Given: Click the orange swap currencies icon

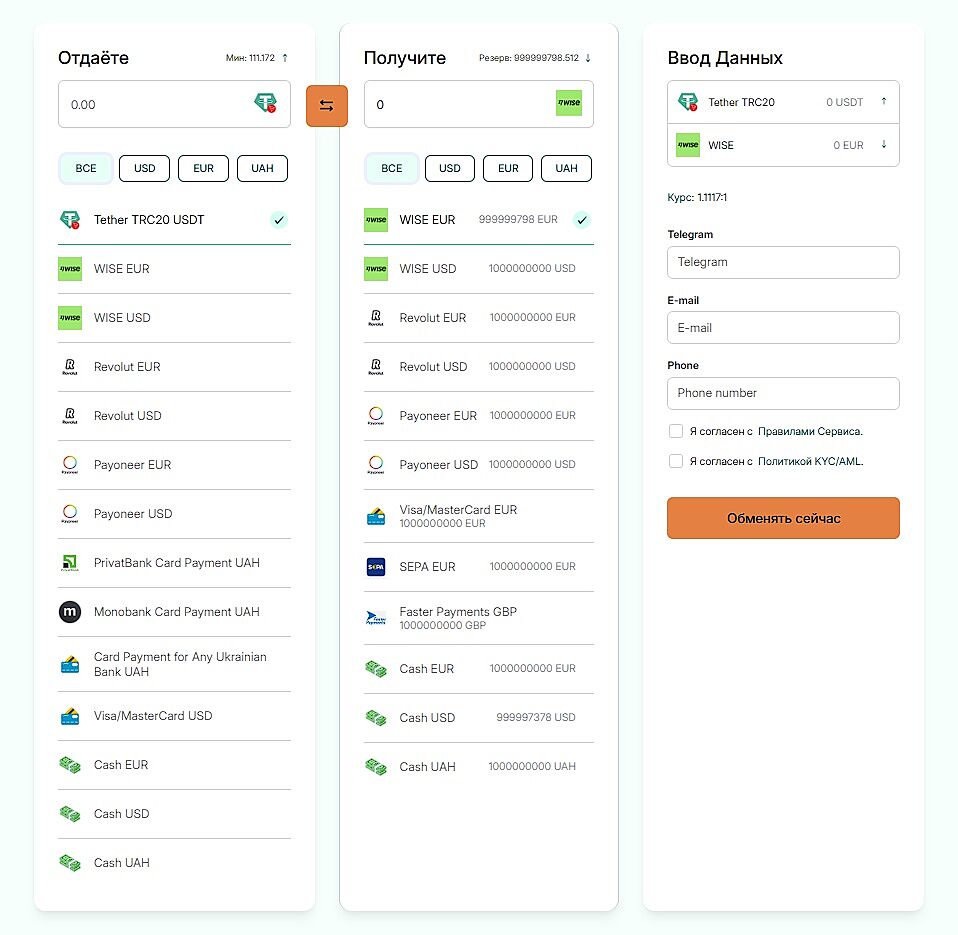Looking at the screenshot, I should point(326,106).
